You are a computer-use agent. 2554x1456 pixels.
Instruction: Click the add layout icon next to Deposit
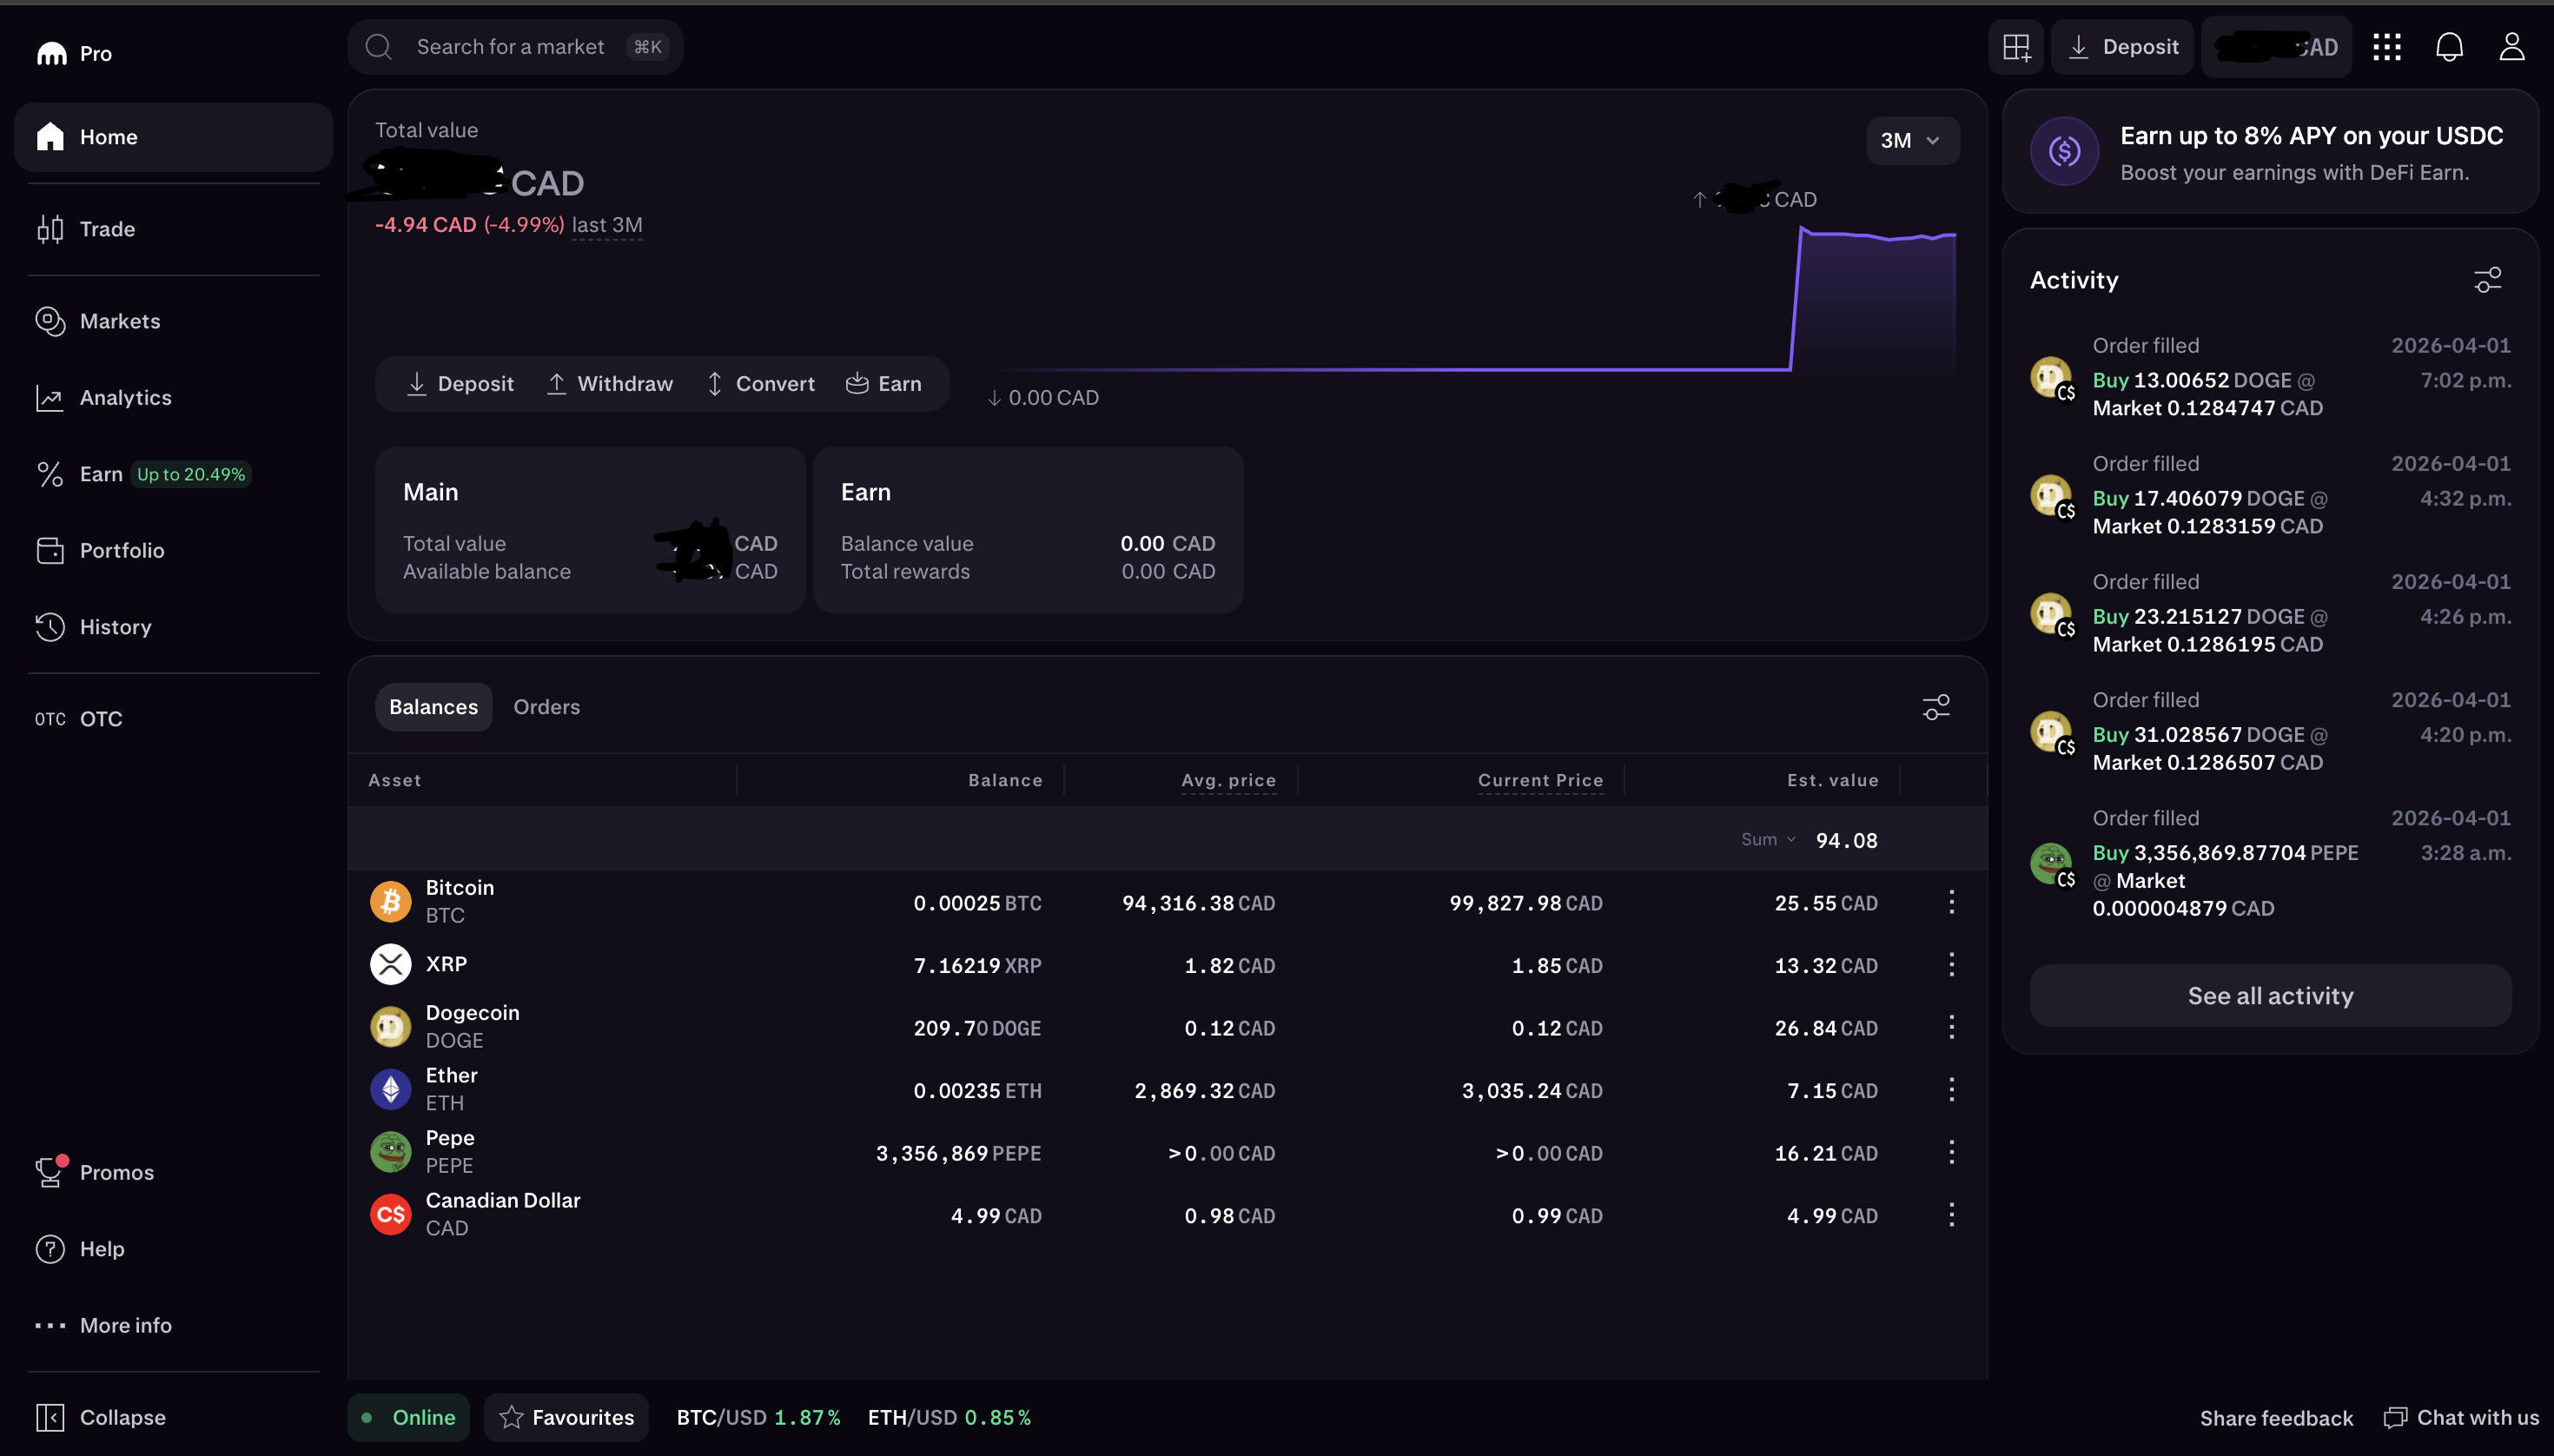point(2015,46)
